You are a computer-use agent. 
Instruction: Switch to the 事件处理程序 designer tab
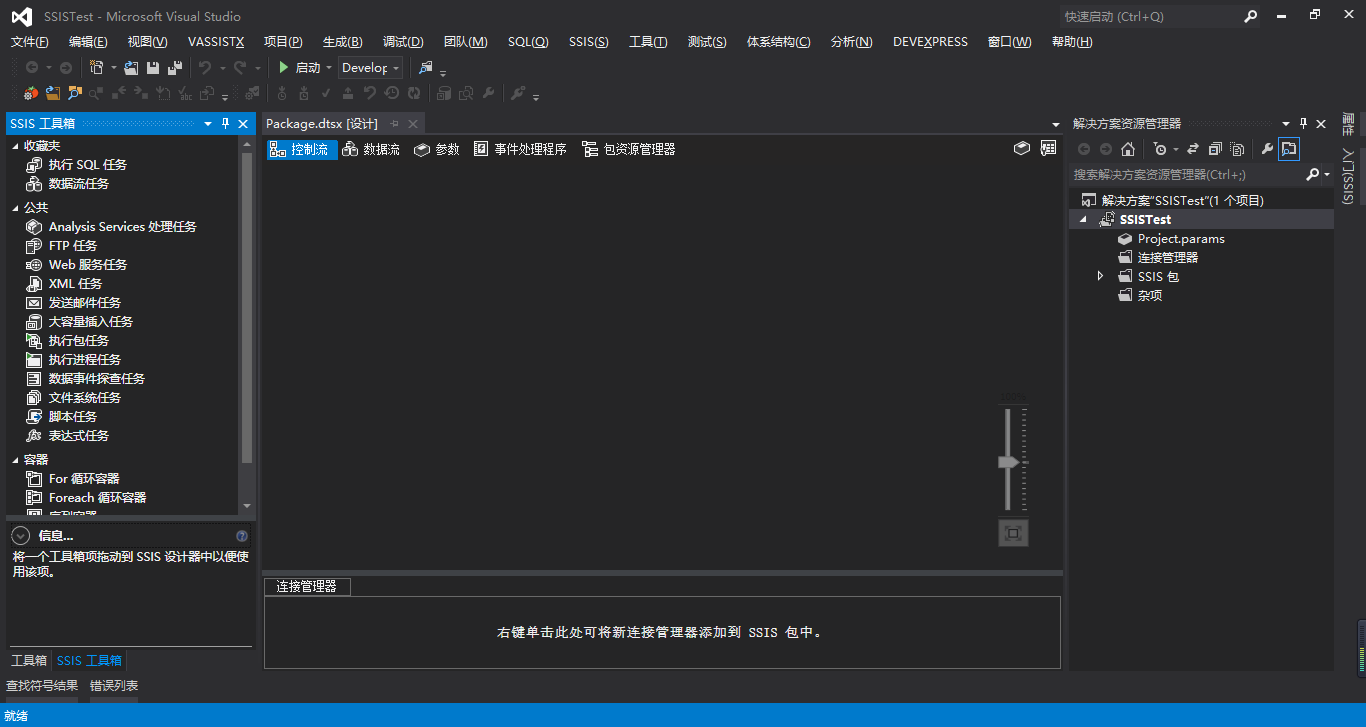(520, 149)
